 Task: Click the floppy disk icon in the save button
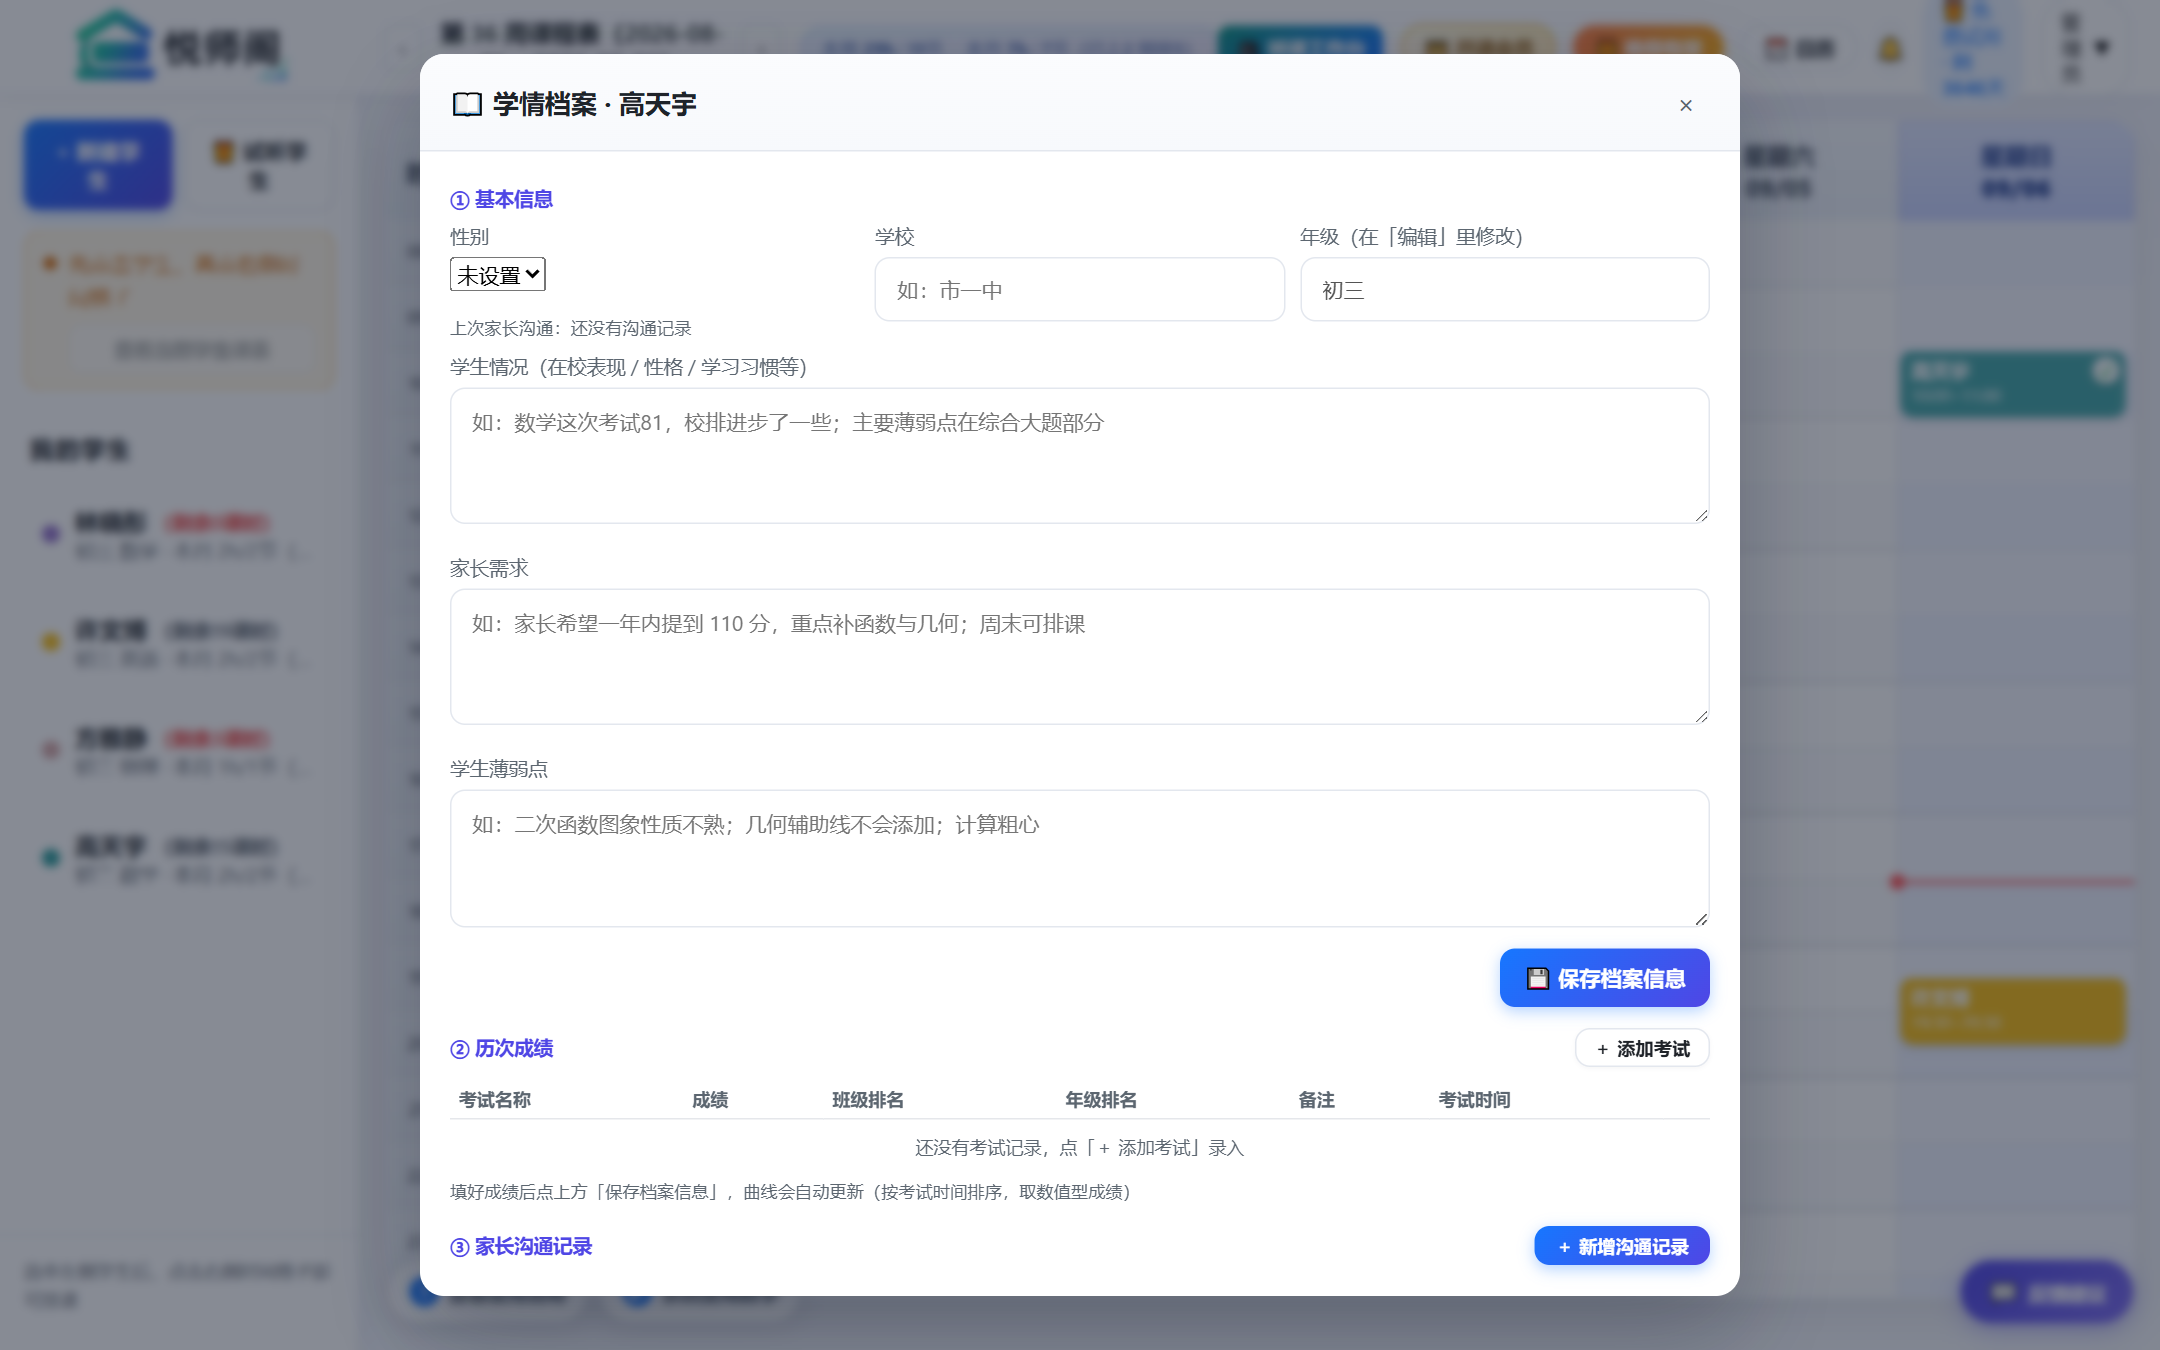1538,978
